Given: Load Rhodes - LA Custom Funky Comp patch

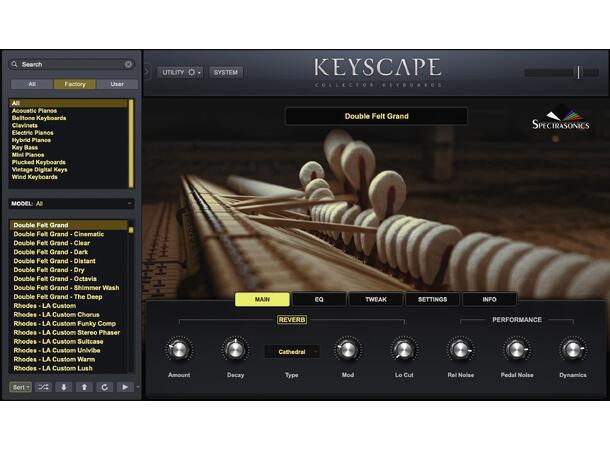Looking at the screenshot, I should (x=69, y=324).
